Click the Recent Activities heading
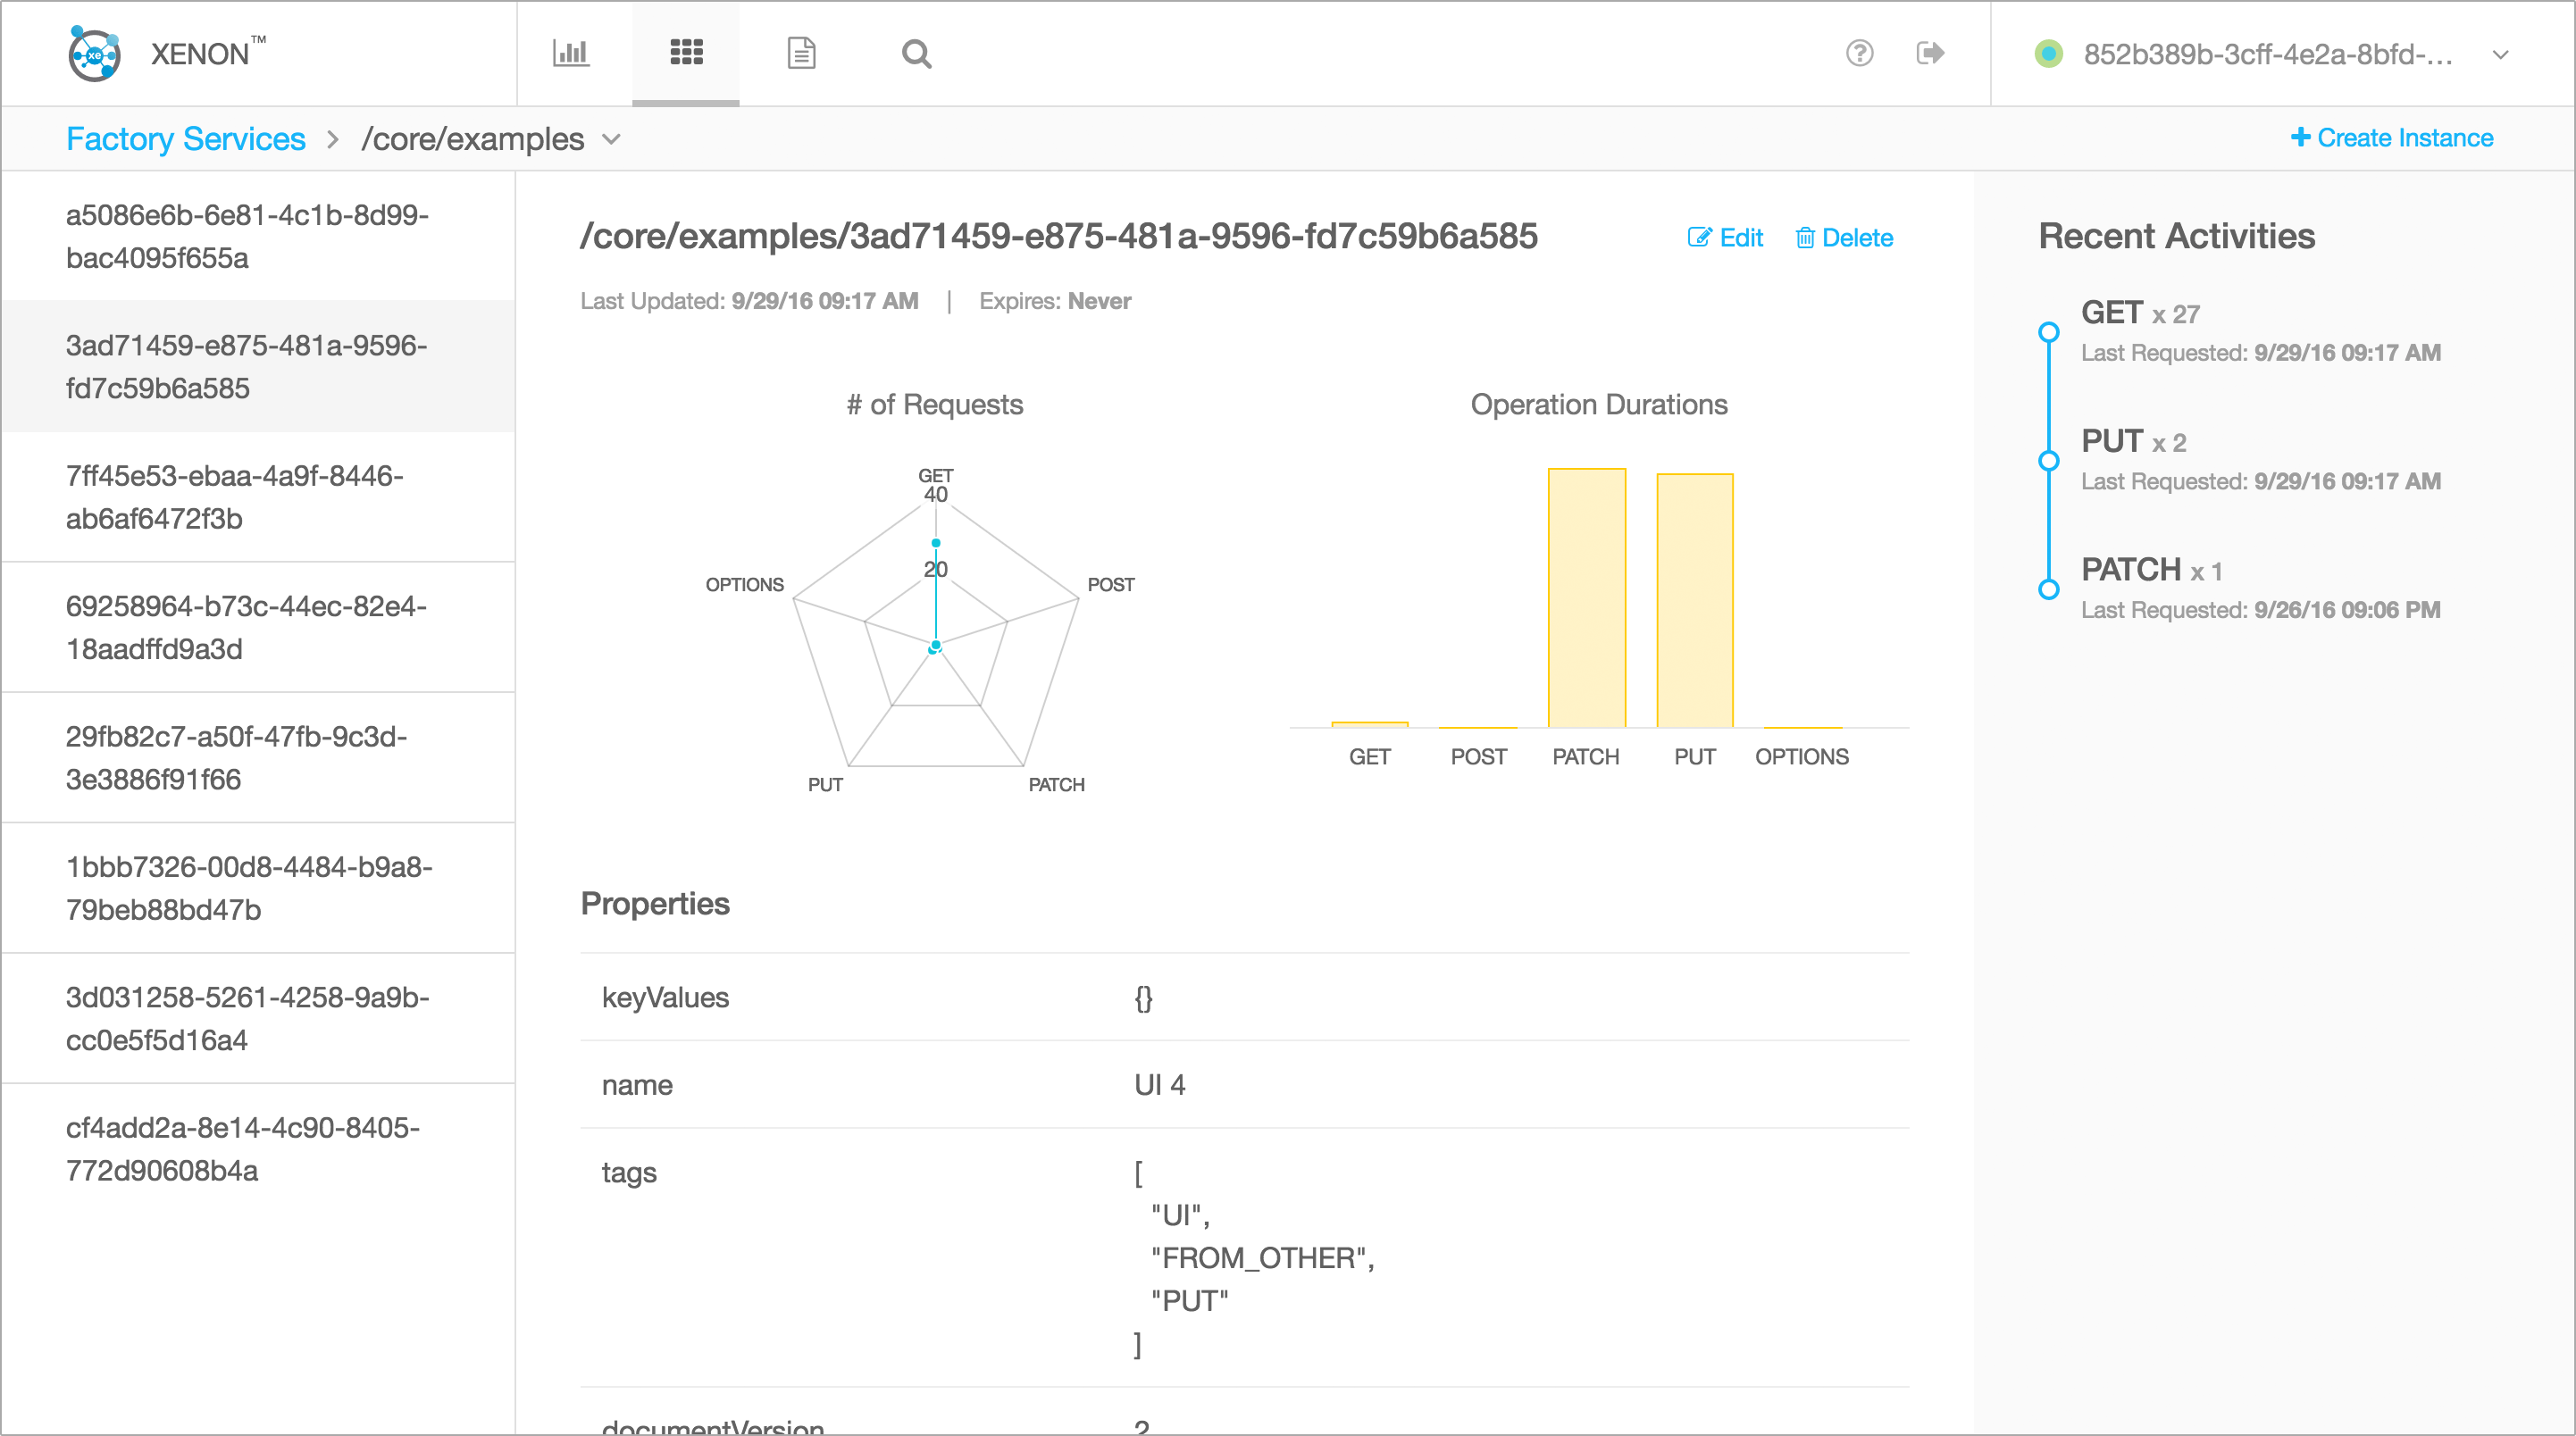The width and height of the screenshot is (2576, 1436). click(2177, 236)
